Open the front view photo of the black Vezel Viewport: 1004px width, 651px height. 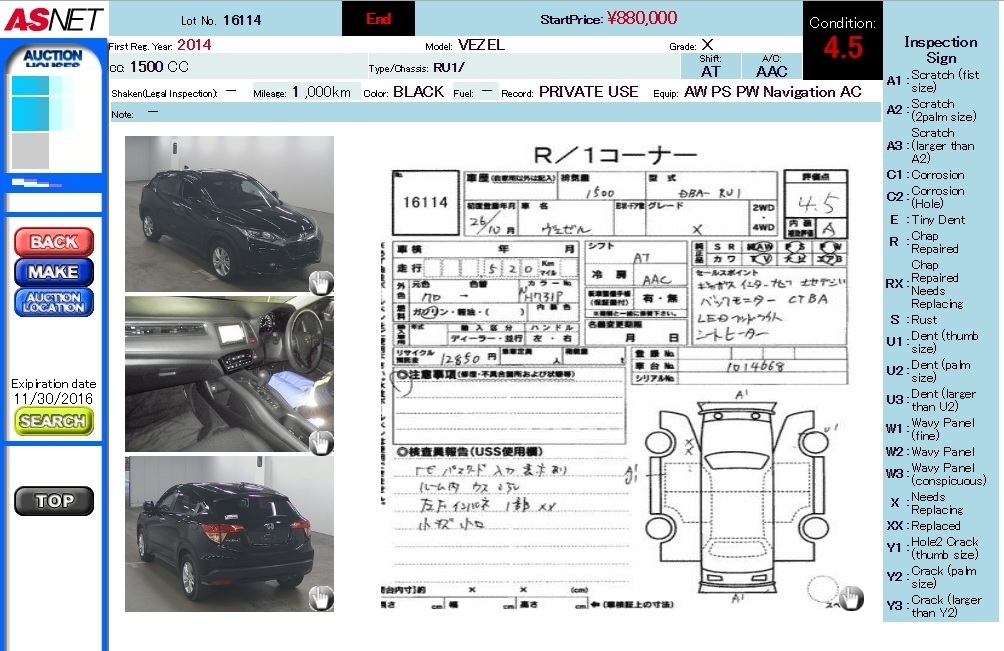point(229,213)
